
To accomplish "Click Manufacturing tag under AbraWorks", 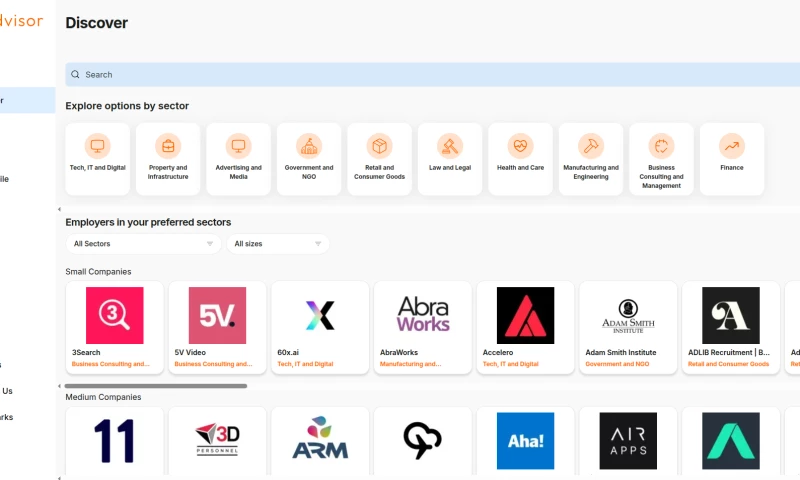I will pos(411,364).
